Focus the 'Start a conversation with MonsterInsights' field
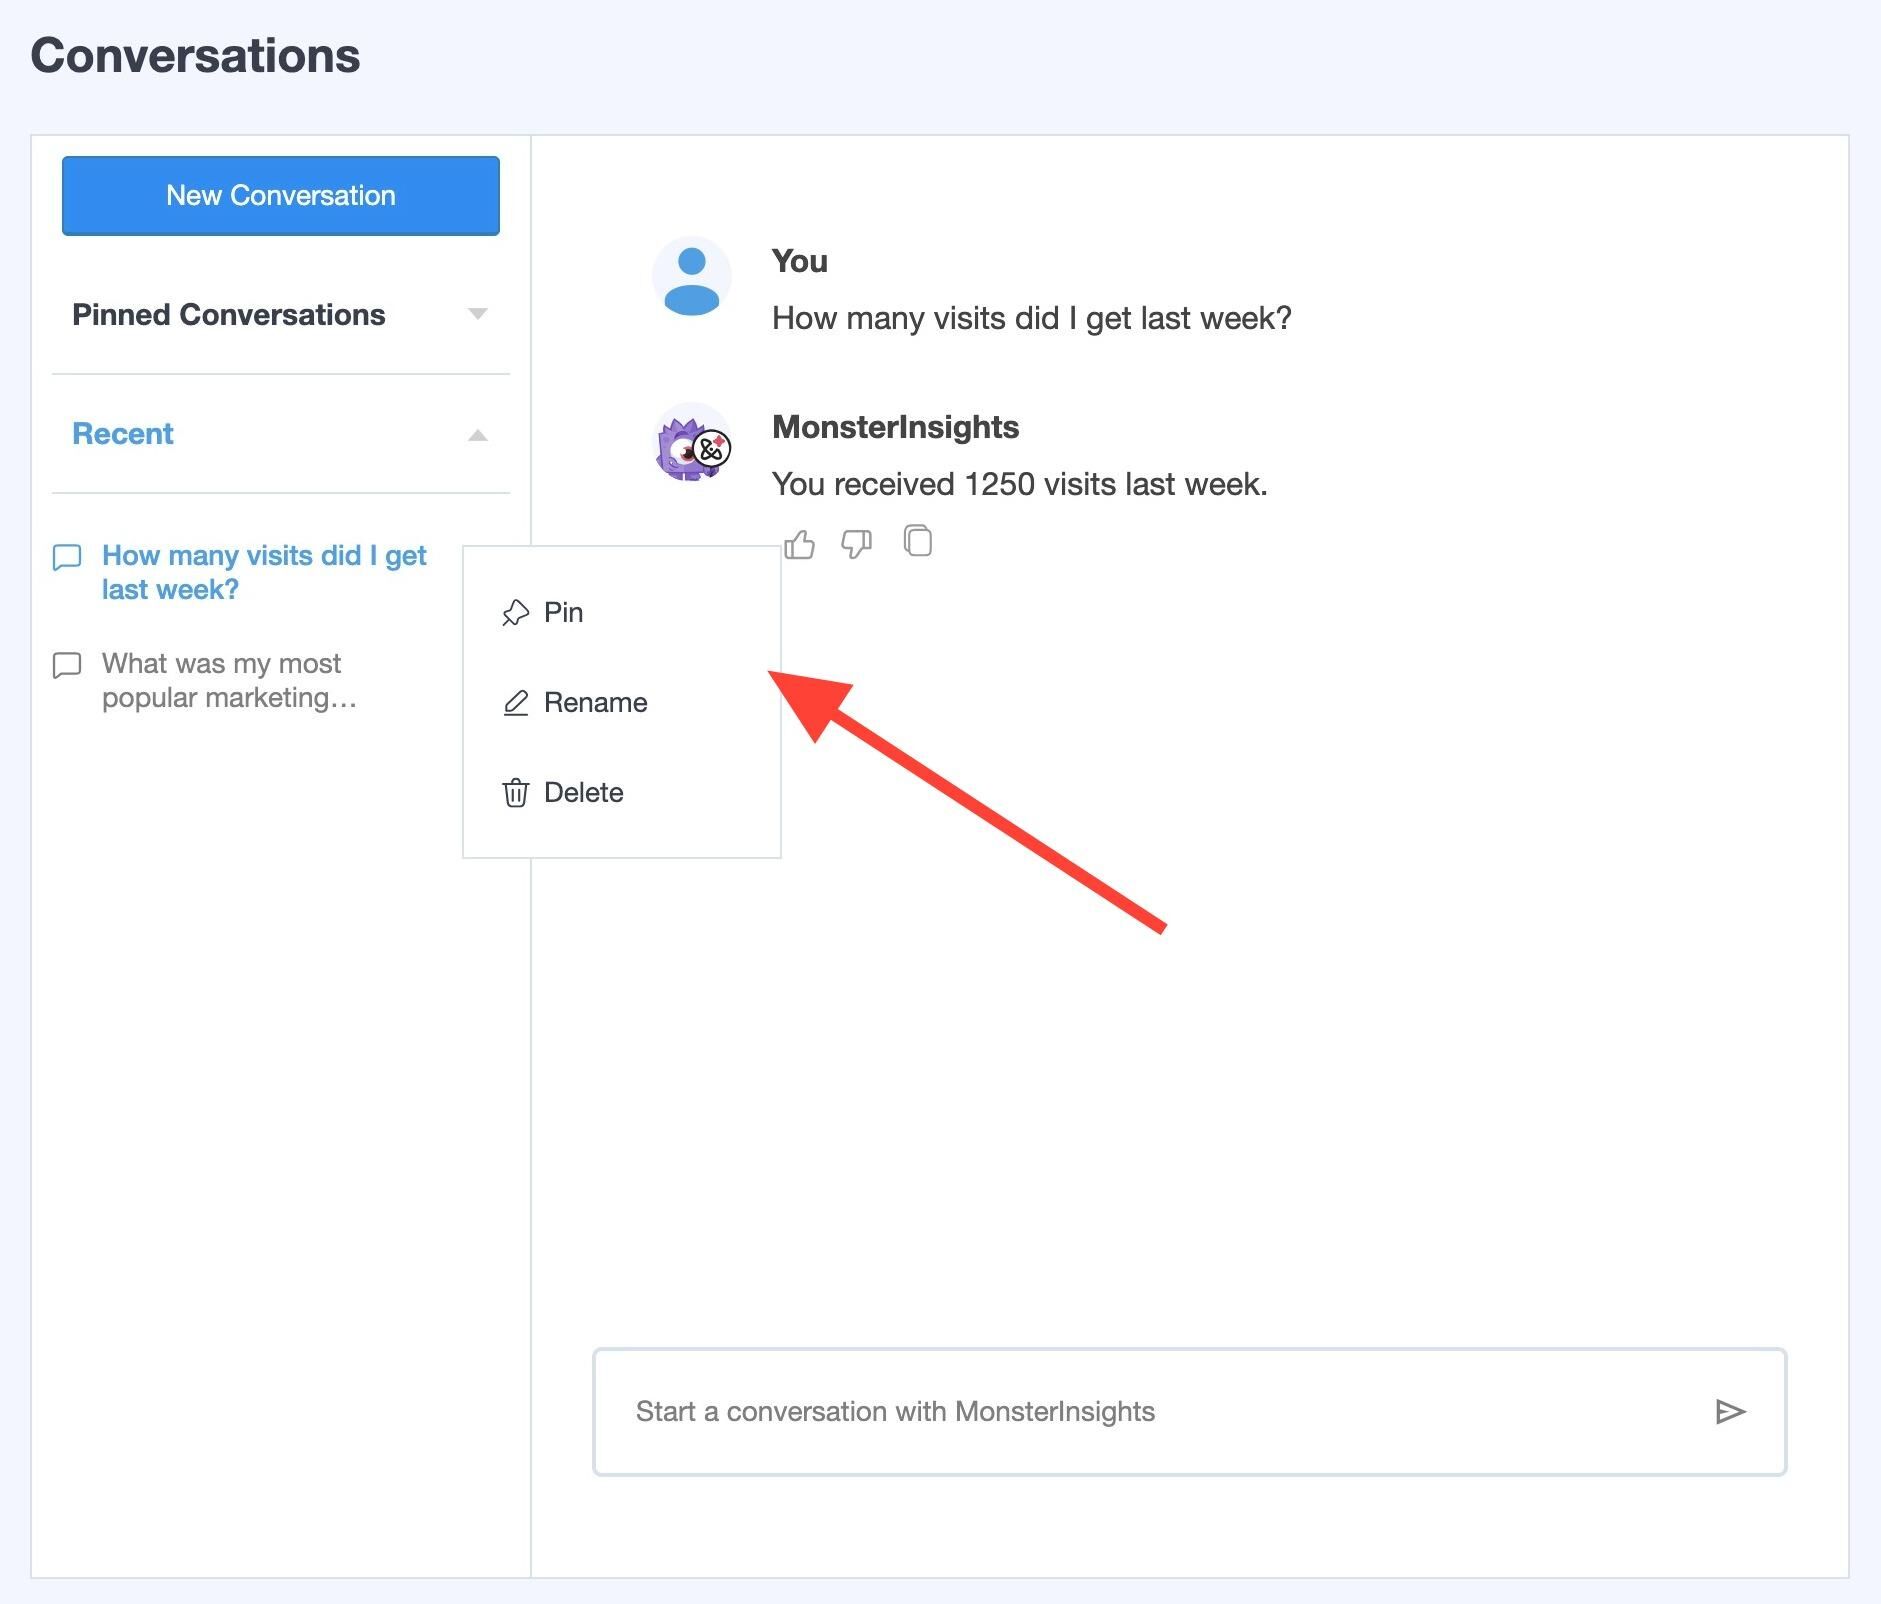1881x1604 pixels. [x=1150, y=1411]
